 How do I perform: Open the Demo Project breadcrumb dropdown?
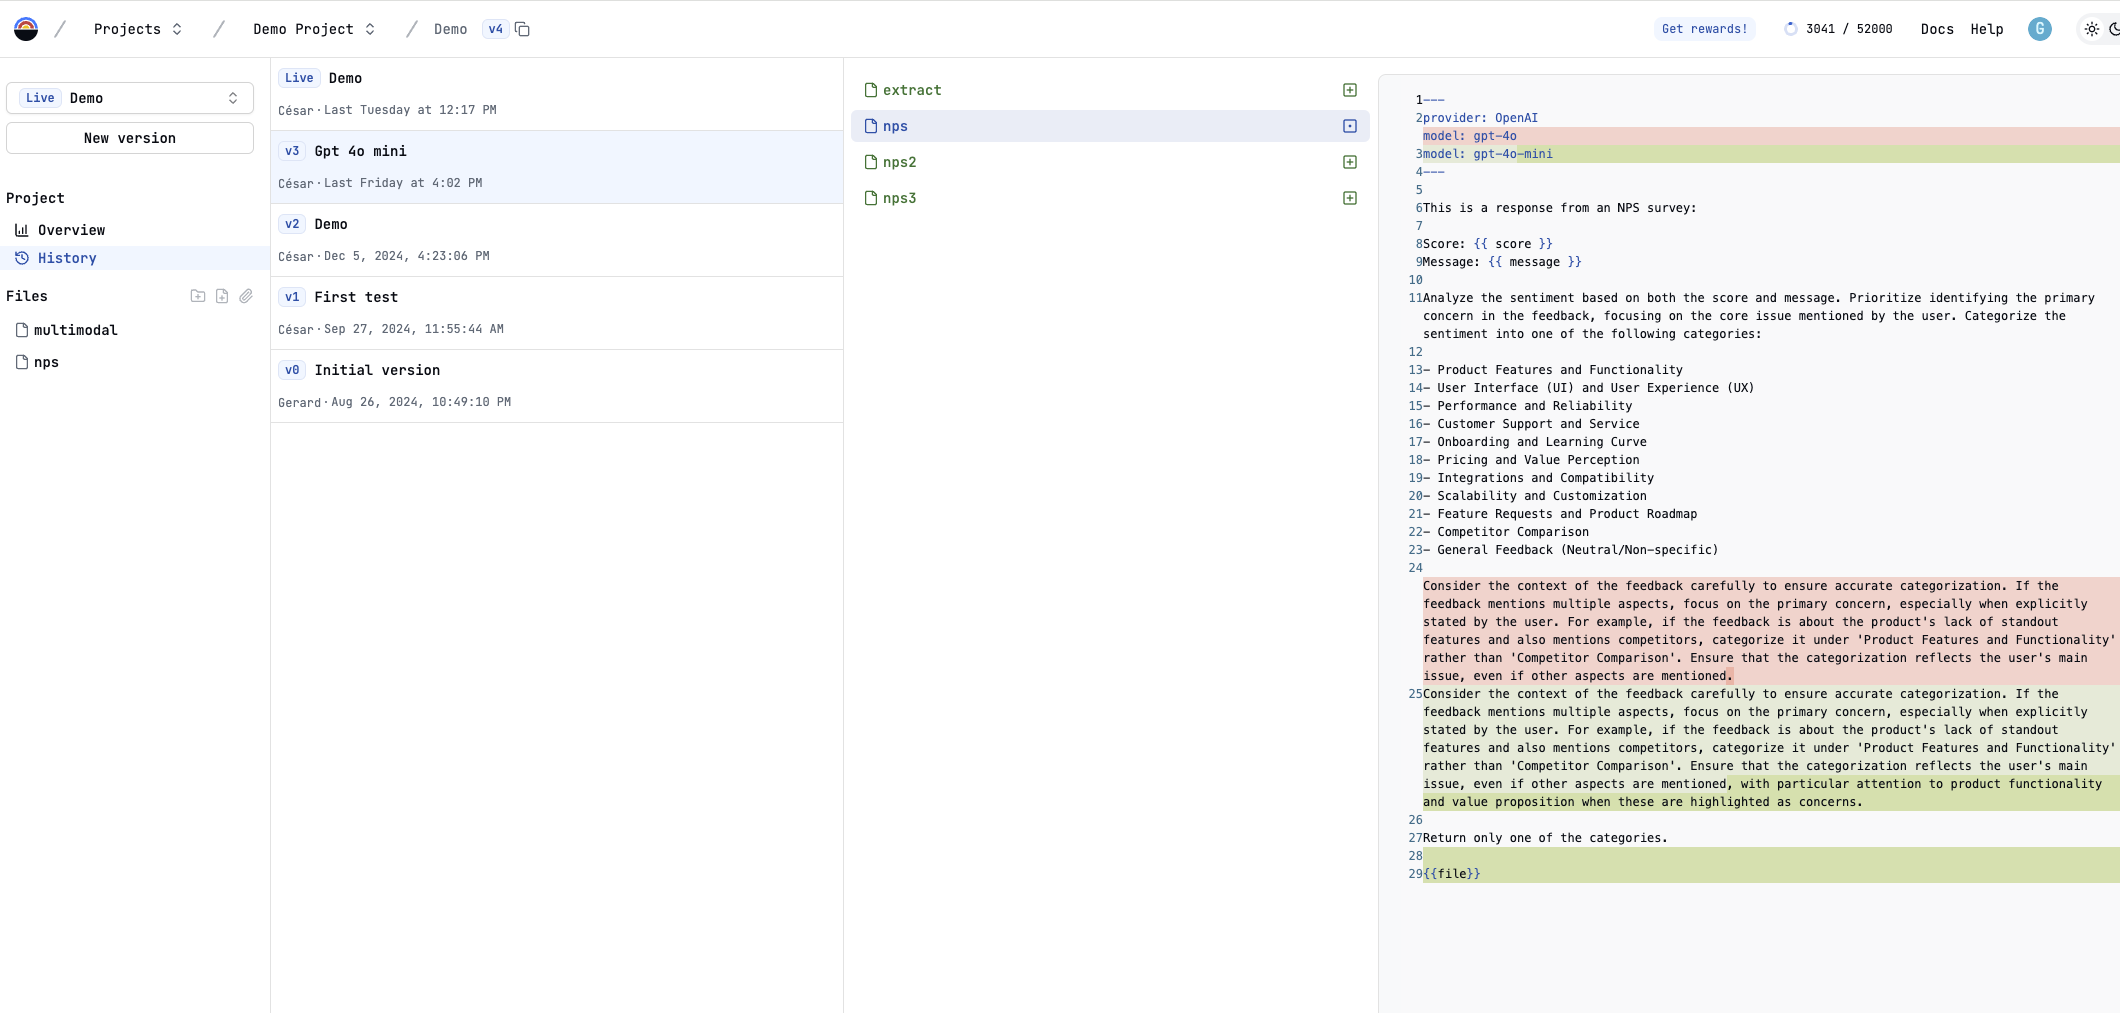(x=314, y=29)
